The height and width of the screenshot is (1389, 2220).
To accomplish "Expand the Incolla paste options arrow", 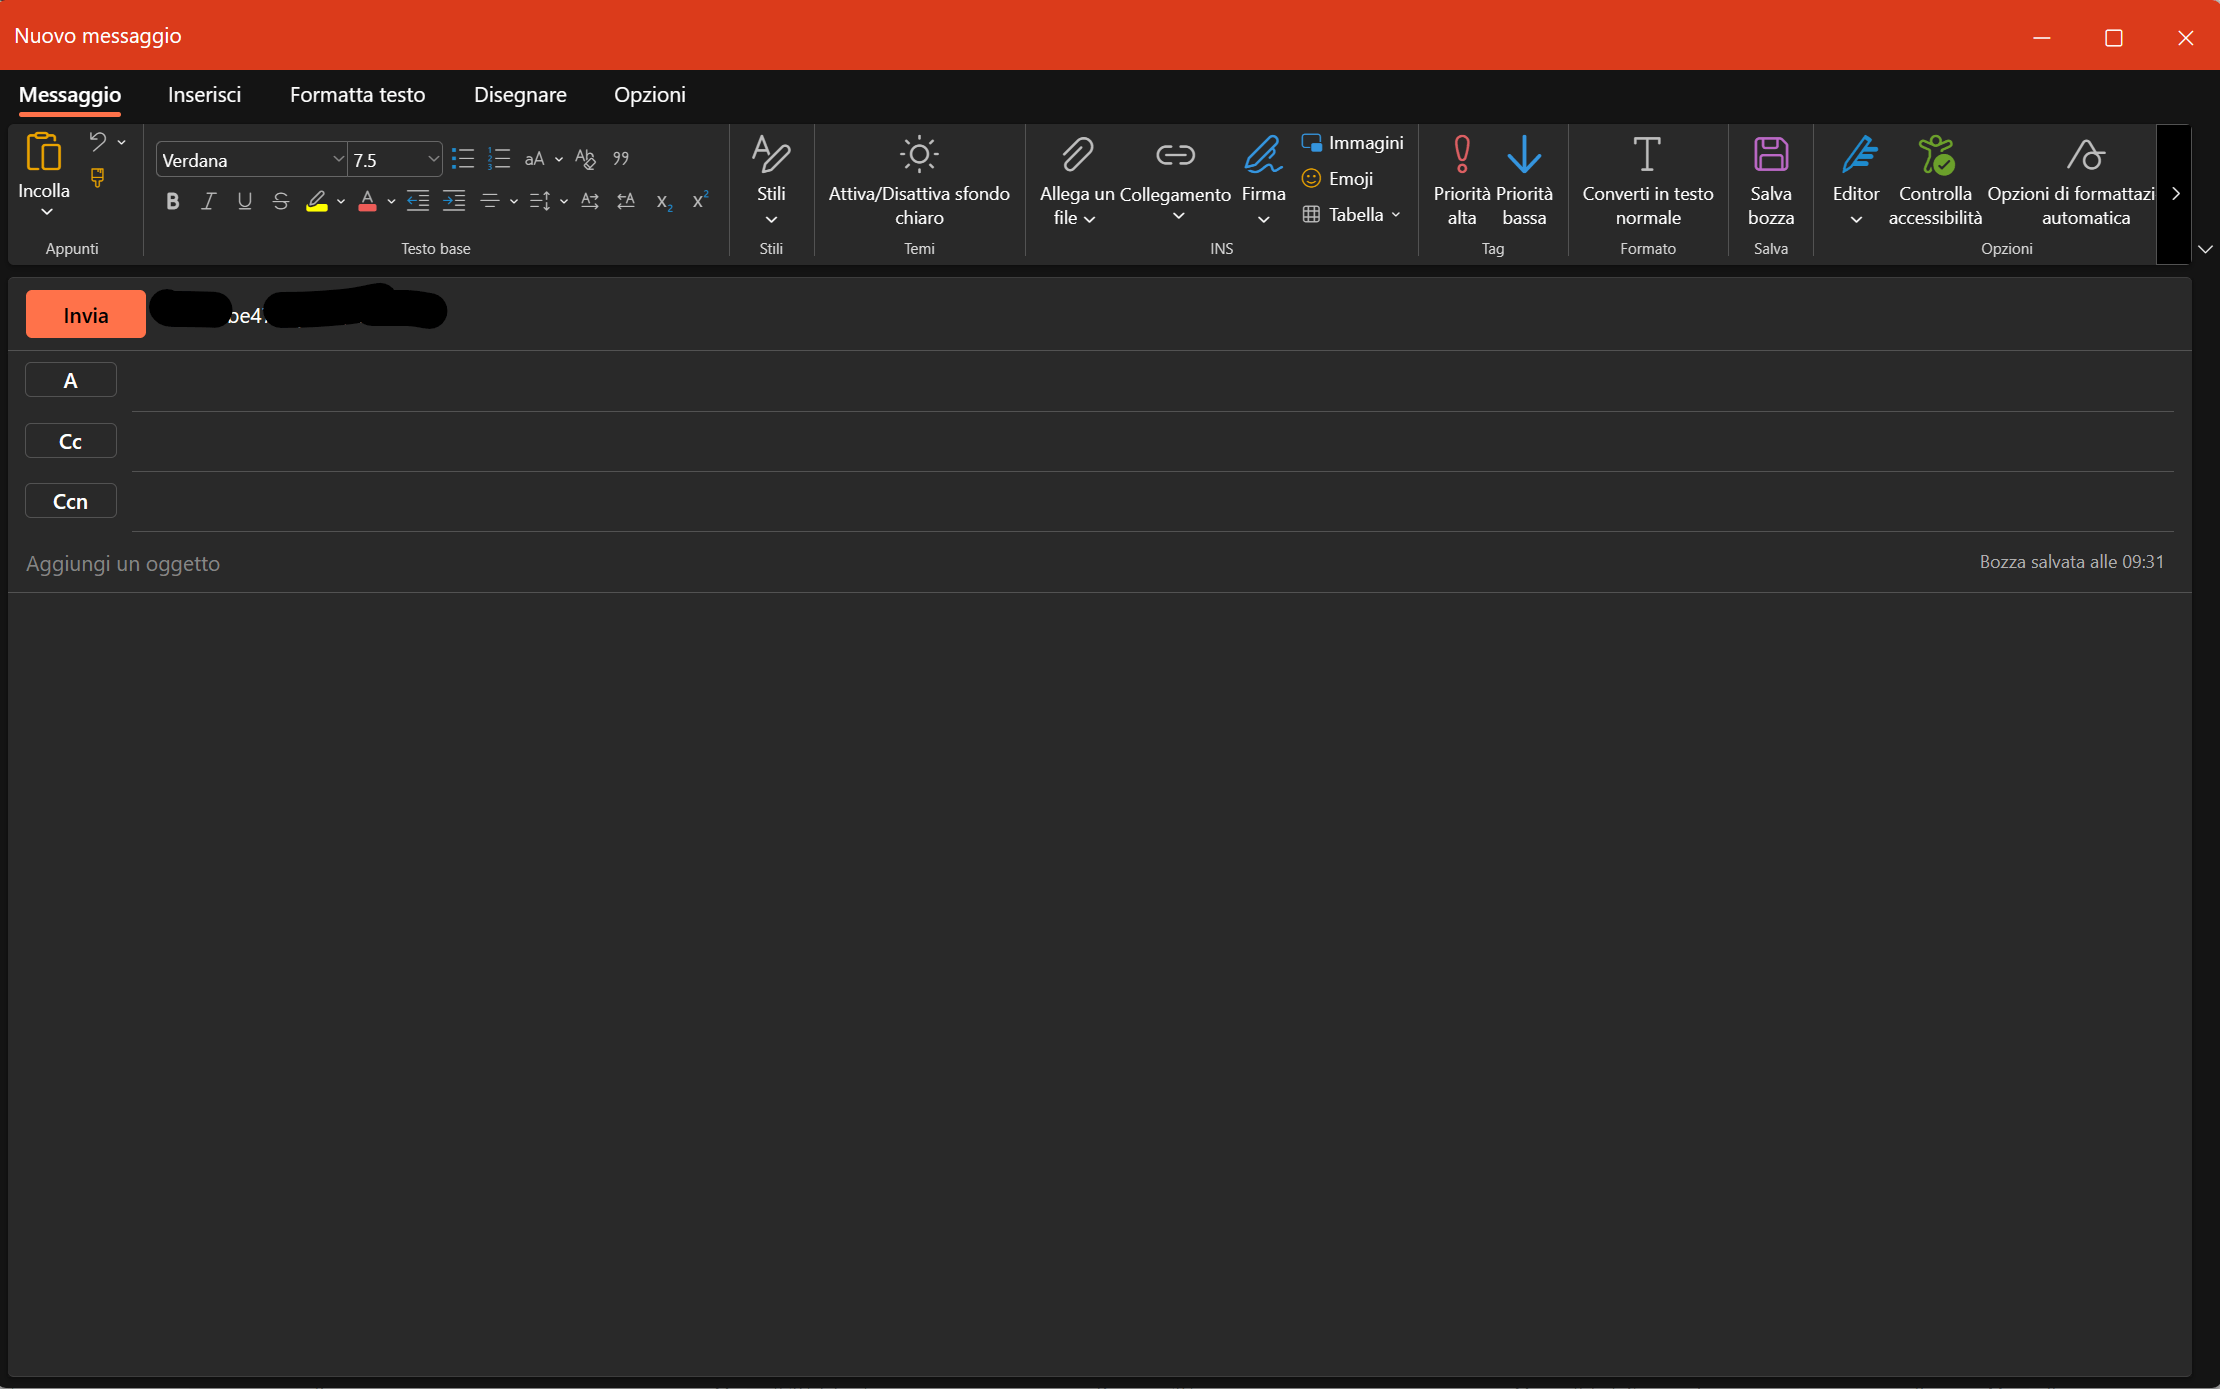I will coord(46,212).
